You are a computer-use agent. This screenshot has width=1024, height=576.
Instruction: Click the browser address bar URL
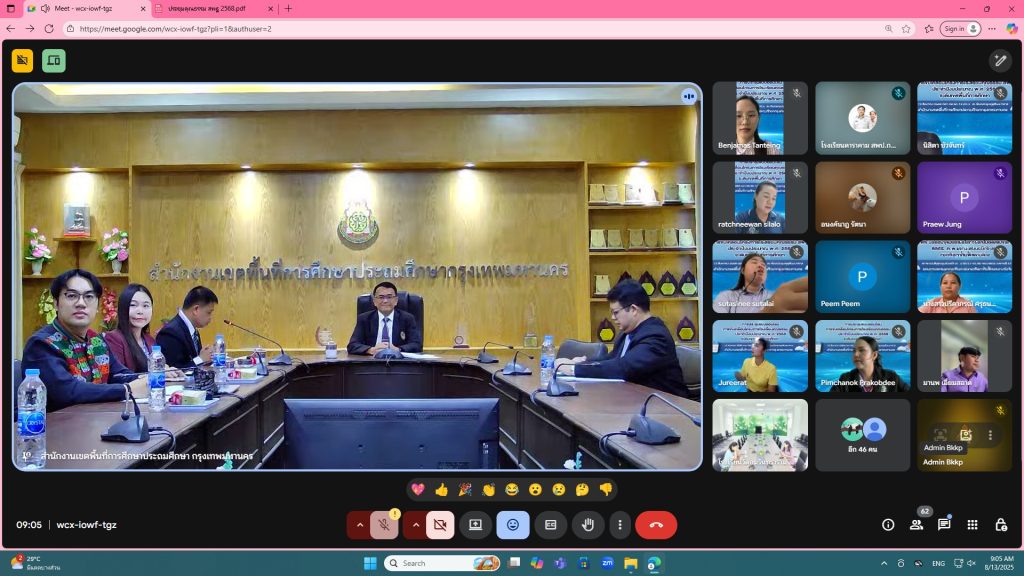175,29
